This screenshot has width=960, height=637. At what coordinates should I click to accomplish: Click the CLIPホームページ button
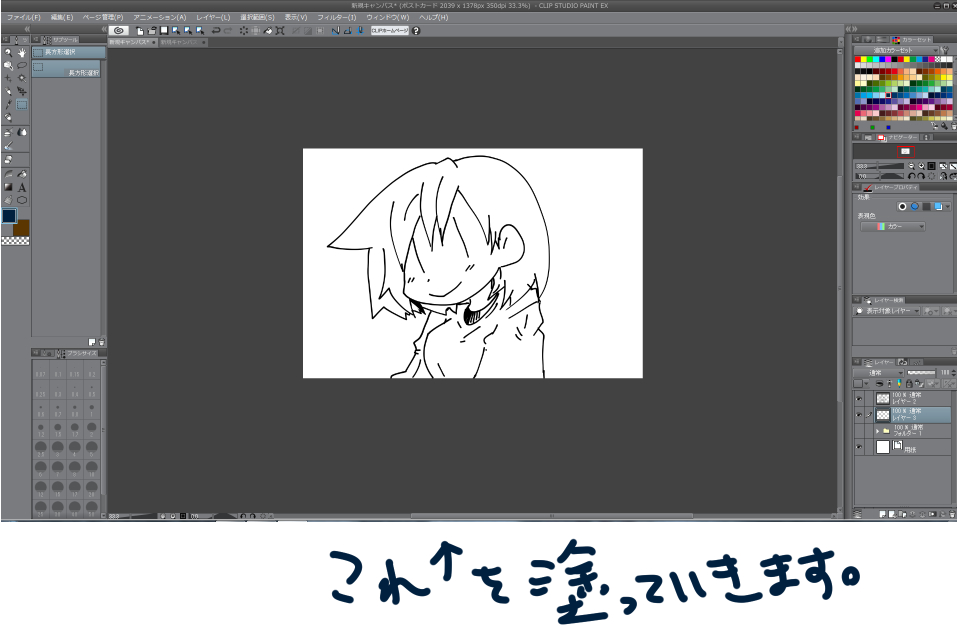pyautogui.click(x=389, y=31)
